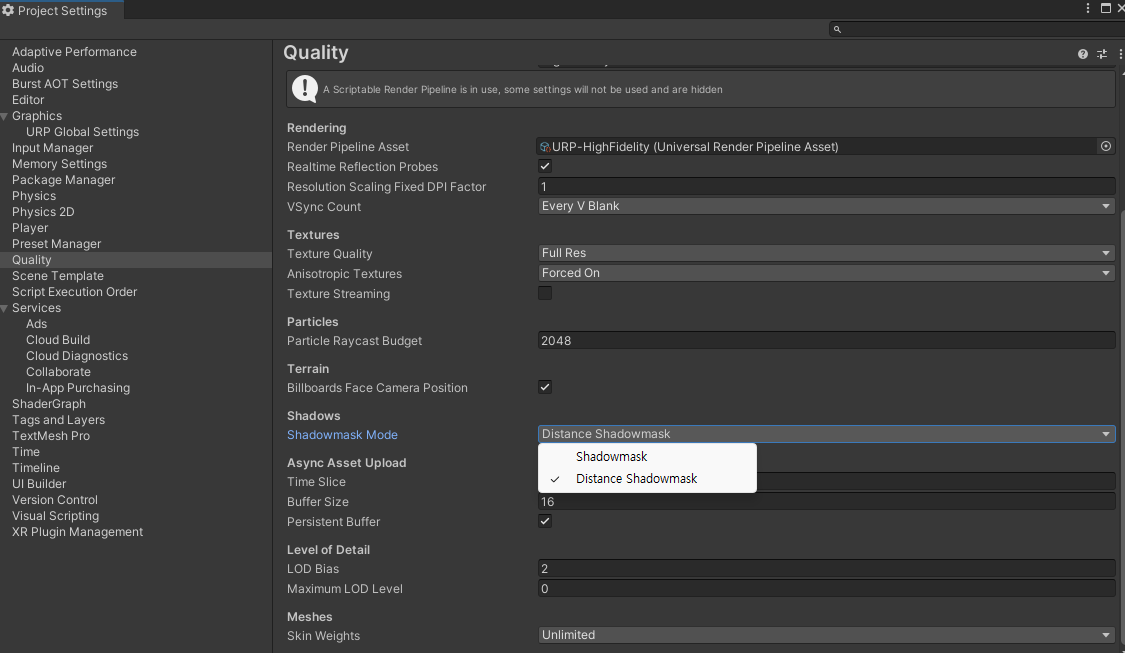Select Cloud Build under Services

pos(58,340)
